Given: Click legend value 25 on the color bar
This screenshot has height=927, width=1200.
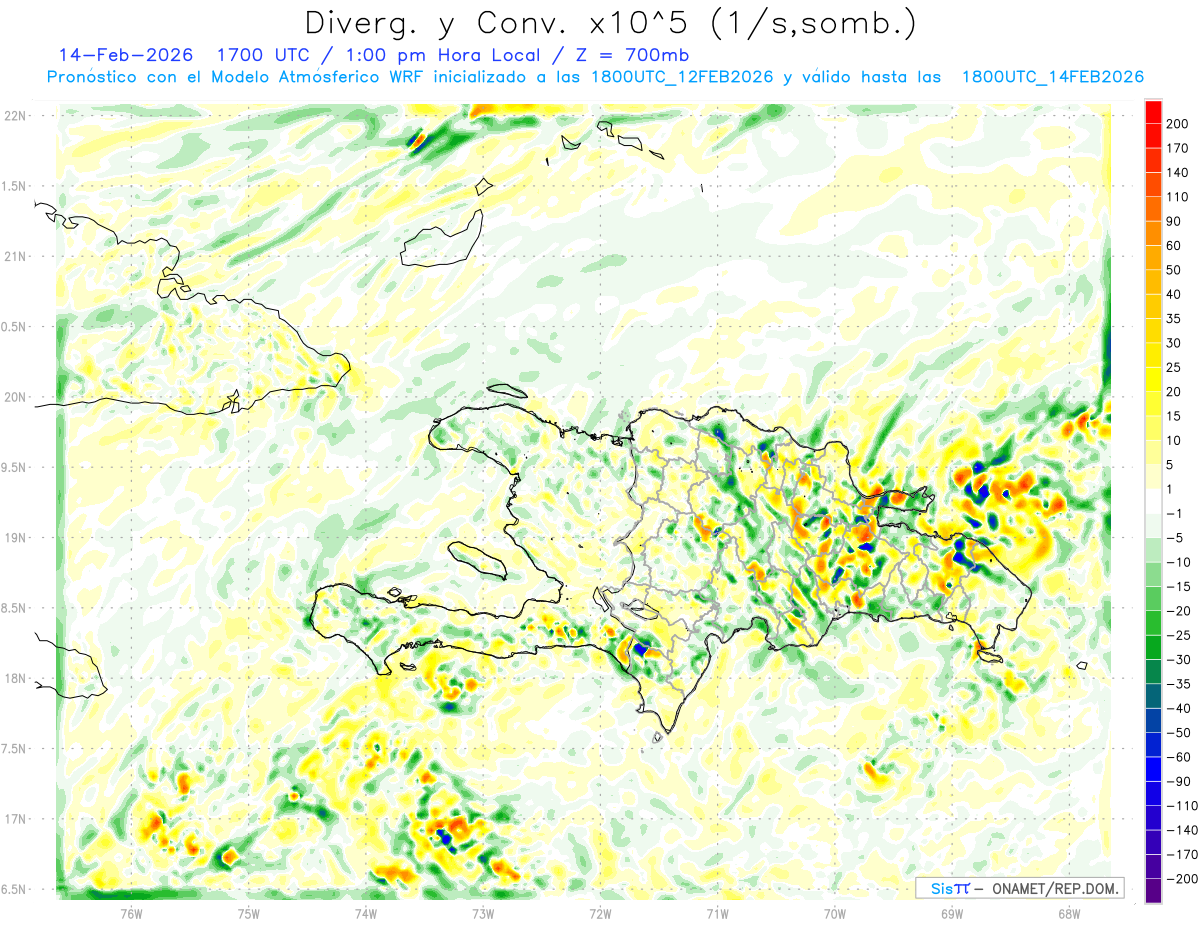Looking at the screenshot, I should [x=1174, y=367].
